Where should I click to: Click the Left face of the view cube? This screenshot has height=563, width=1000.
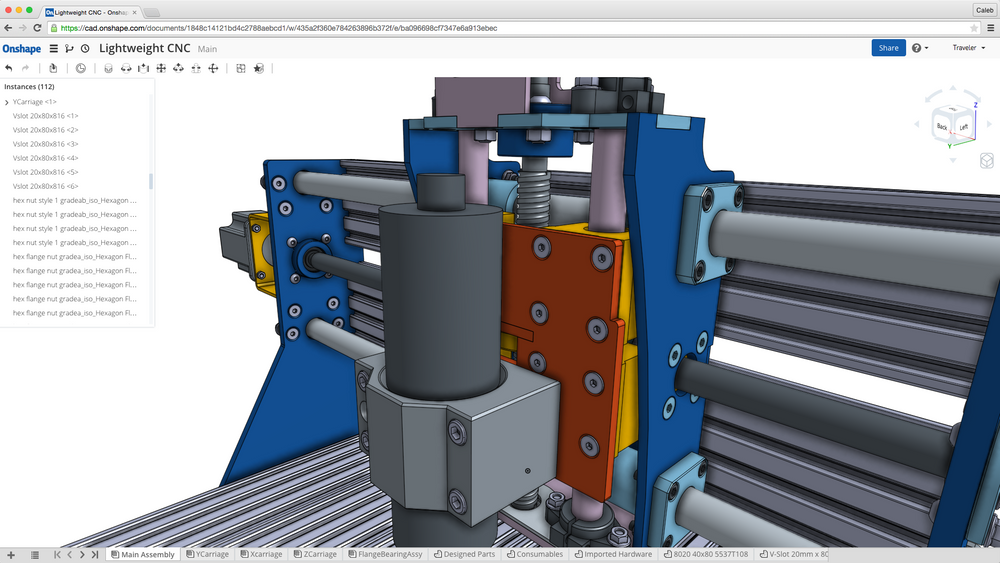click(x=963, y=128)
